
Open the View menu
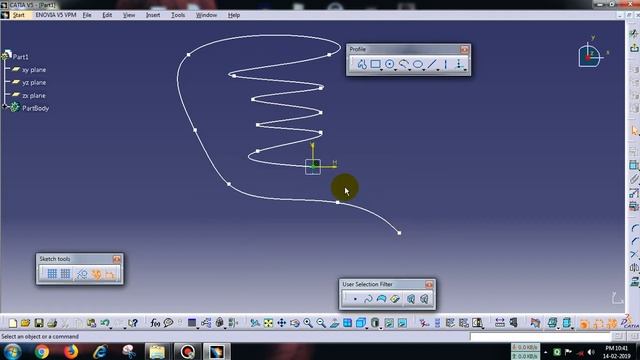coord(129,15)
